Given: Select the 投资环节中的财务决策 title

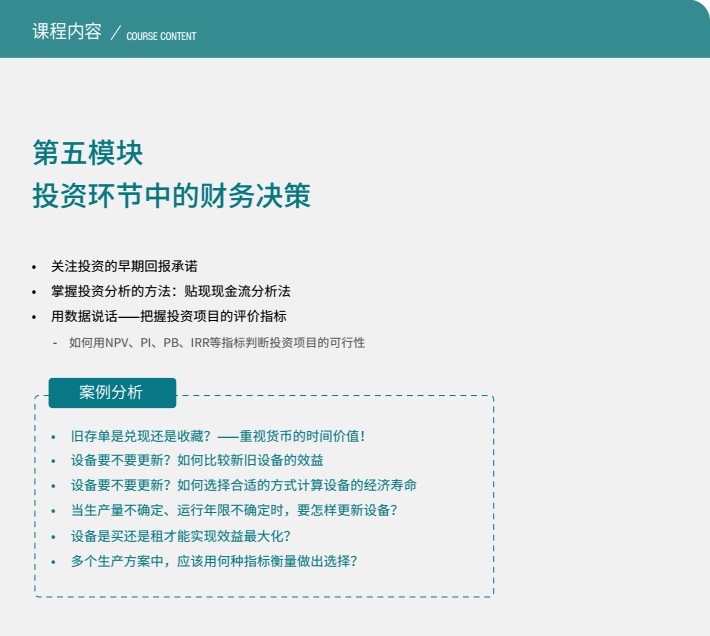Looking at the screenshot, I should click(171, 195).
